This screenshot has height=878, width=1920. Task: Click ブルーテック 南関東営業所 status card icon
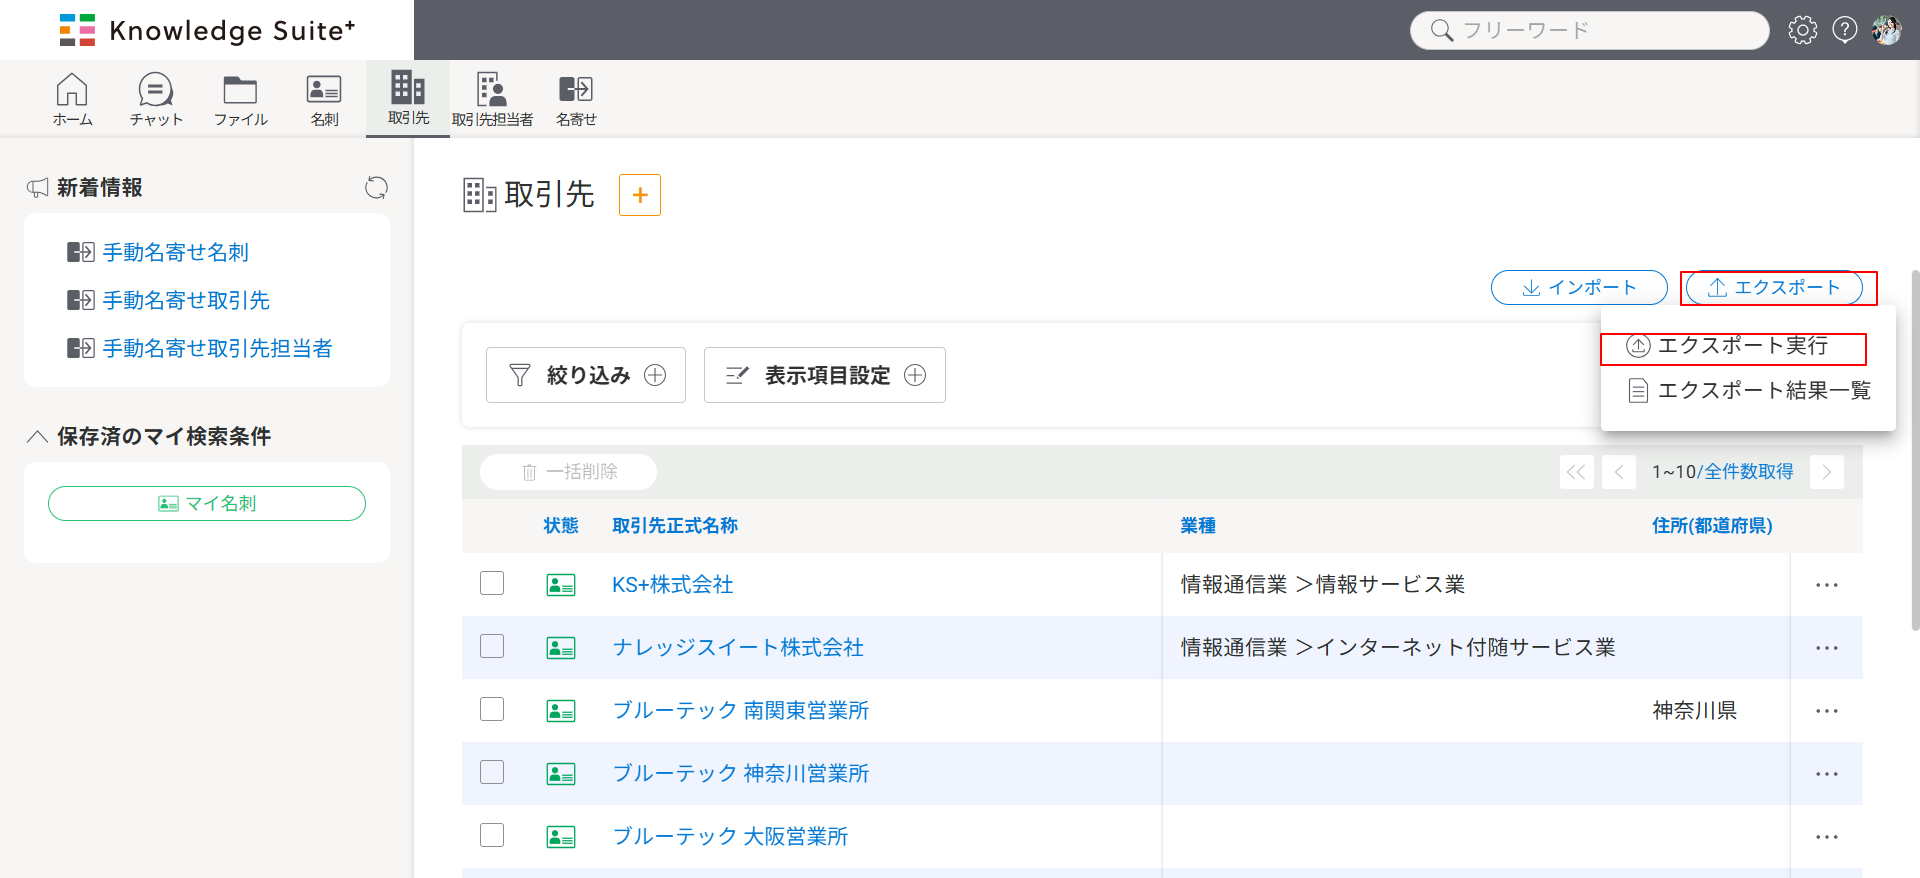(x=561, y=711)
